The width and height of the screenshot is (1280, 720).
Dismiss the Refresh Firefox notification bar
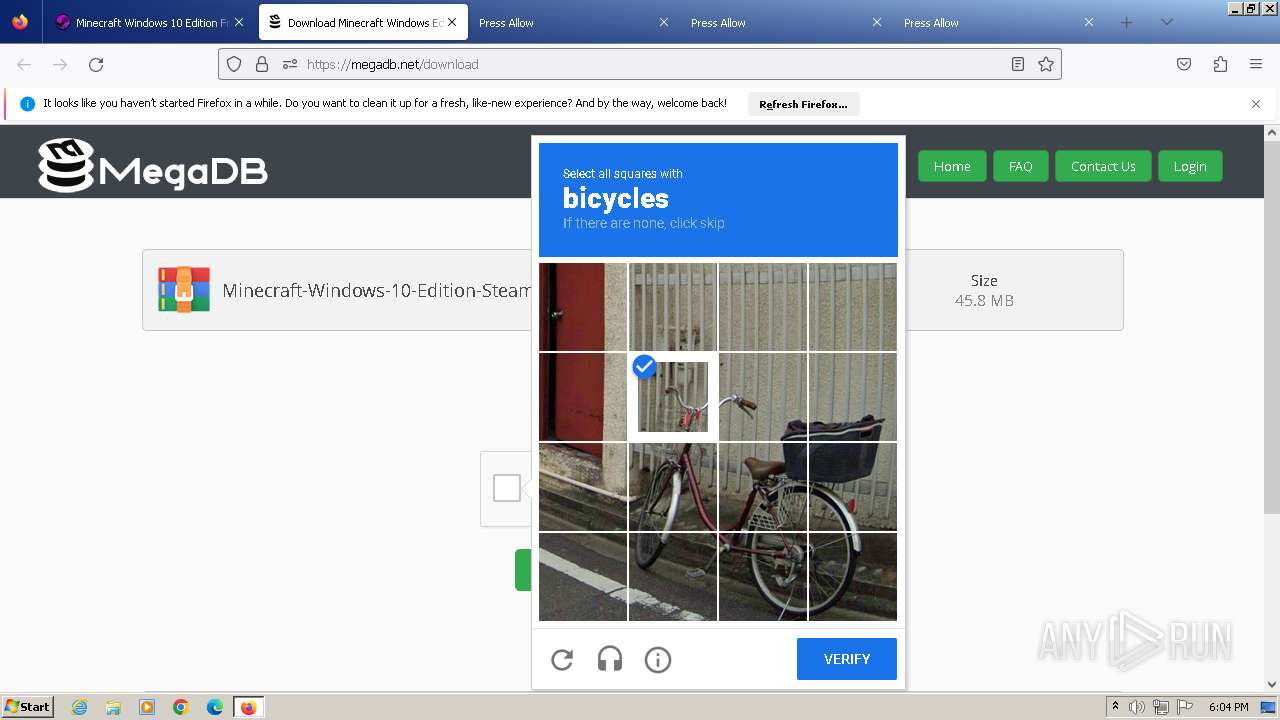1256,104
